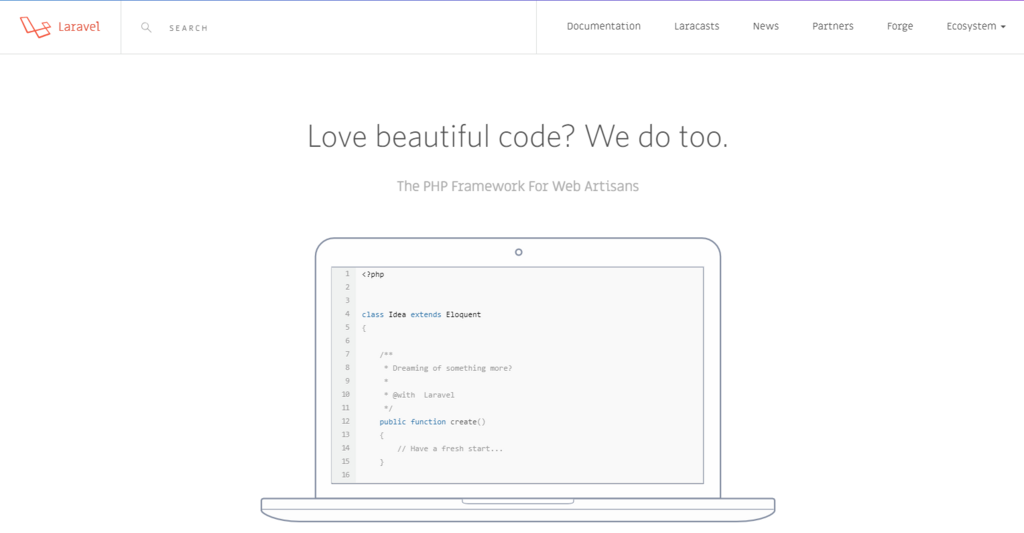Click the laptop webcam circle
The height and width of the screenshot is (533, 1024).
[519, 252]
